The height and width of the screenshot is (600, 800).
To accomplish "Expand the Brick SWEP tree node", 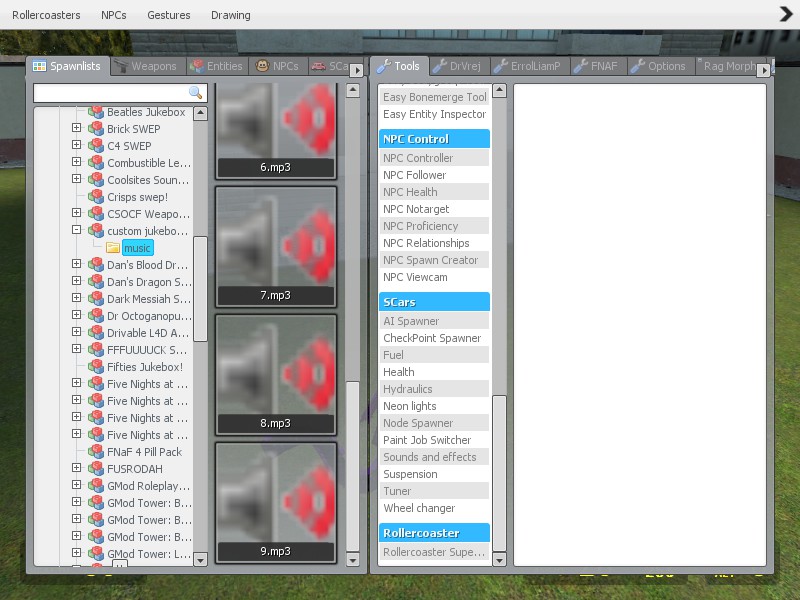I will pos(76,129).
